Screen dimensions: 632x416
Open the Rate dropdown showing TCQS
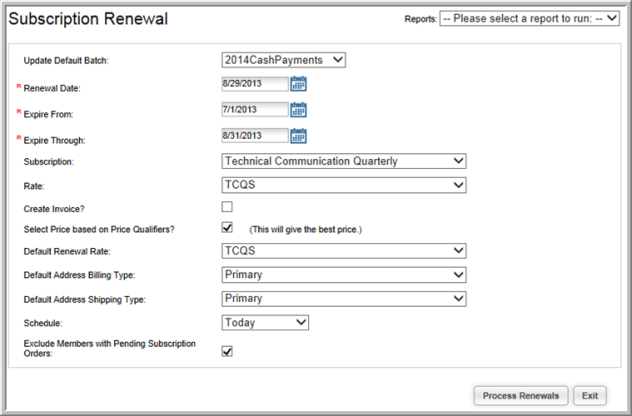point(344,185)
